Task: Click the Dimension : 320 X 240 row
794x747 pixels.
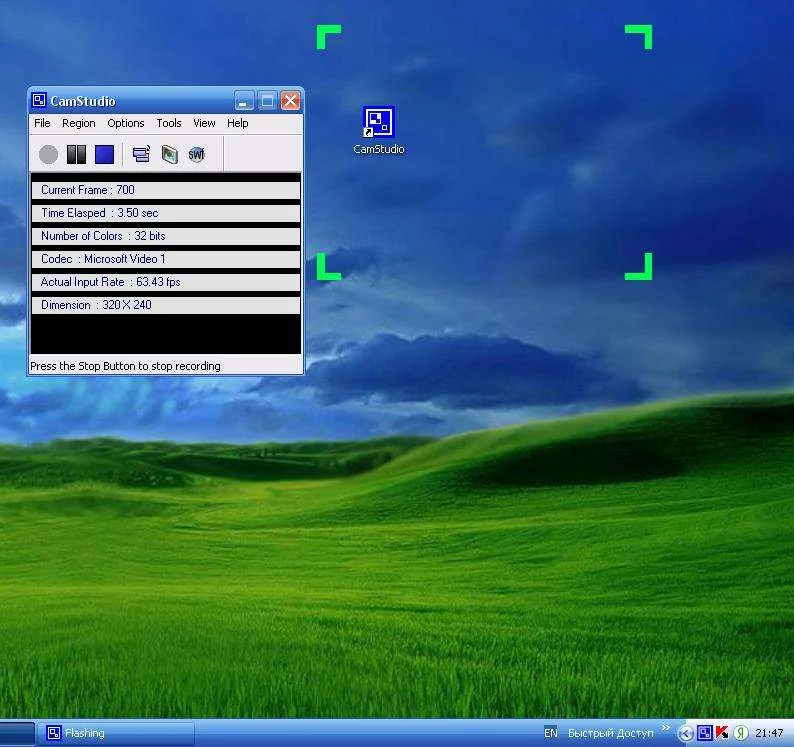Action: 166,305
